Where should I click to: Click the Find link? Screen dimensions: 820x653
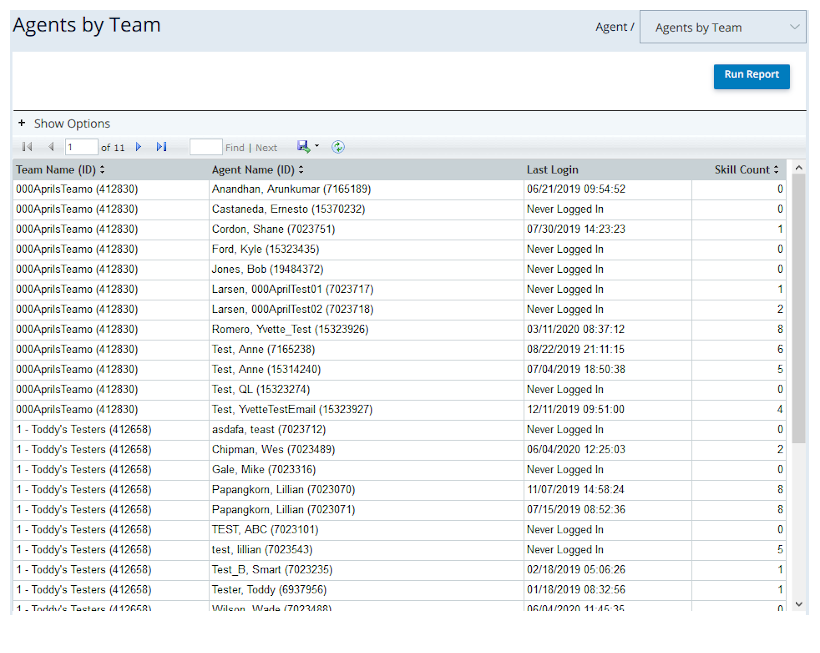click(235, 147)
